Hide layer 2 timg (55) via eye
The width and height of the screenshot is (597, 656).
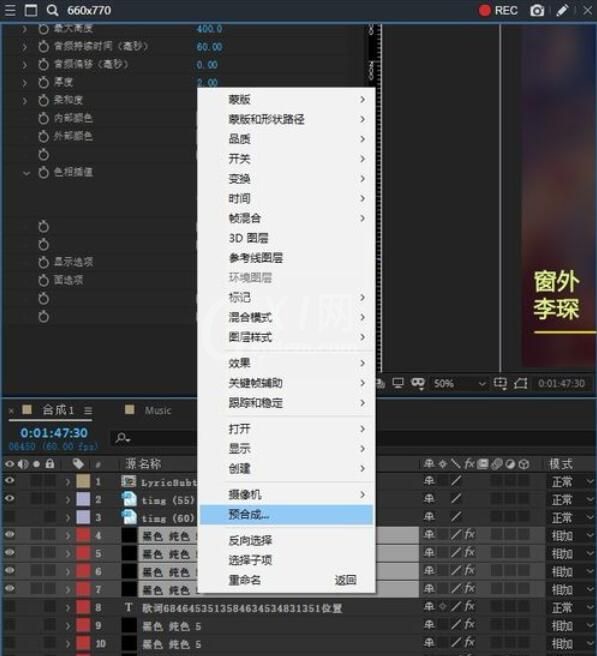click(9, 499)
